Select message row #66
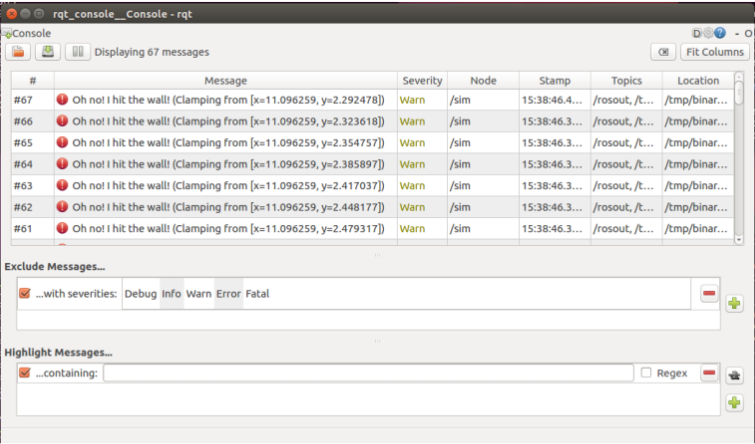Viewport: 755px width, 444px height. [373, 121]
